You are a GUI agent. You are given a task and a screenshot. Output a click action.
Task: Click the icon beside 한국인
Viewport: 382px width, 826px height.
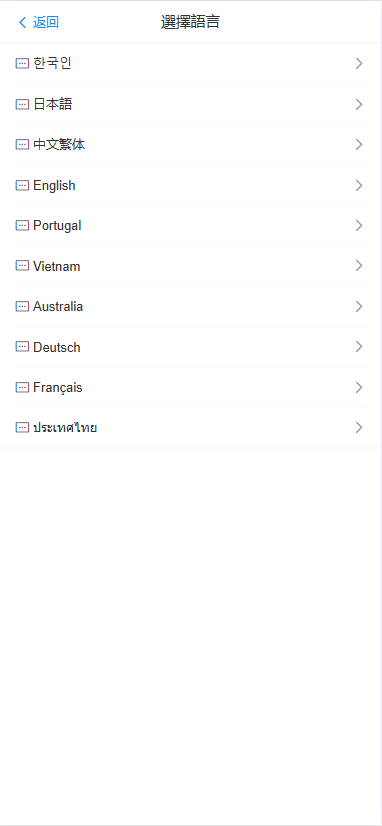22,64
